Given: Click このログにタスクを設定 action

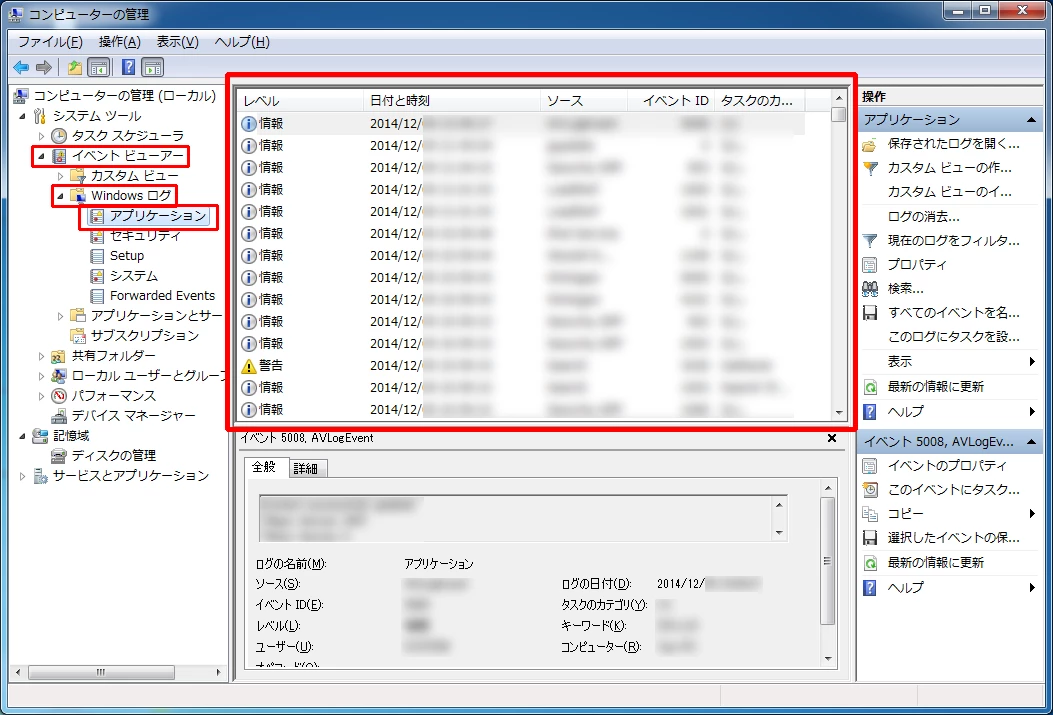Looking at the screenshot, I should [953, 336].
